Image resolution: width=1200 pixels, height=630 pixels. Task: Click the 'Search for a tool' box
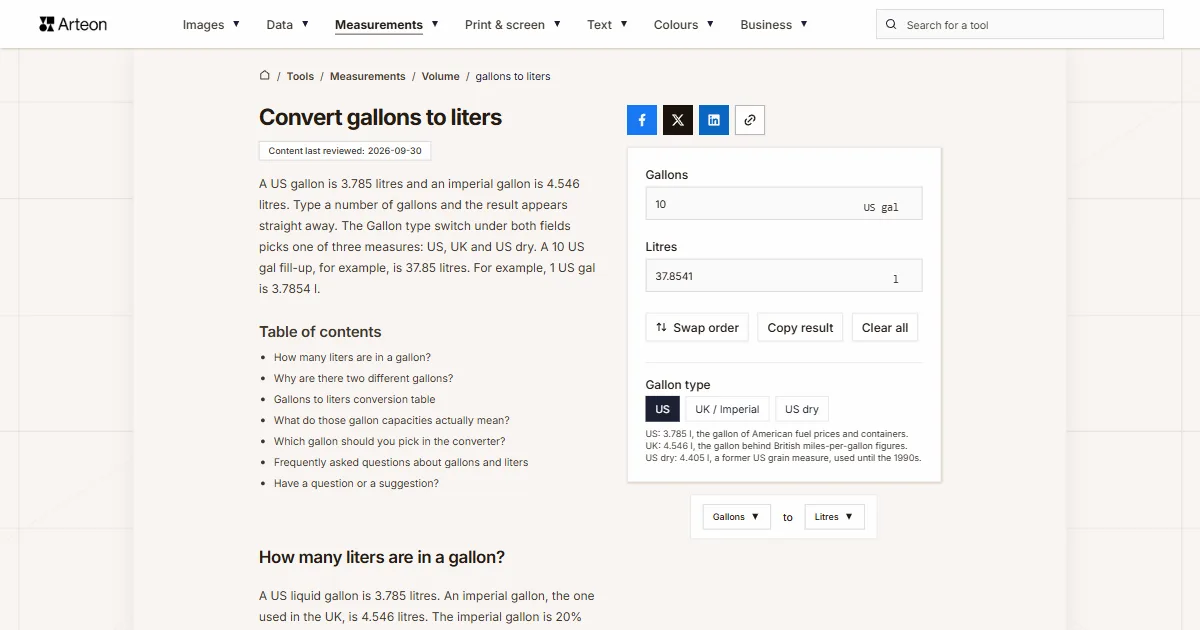click(1020, 25)
